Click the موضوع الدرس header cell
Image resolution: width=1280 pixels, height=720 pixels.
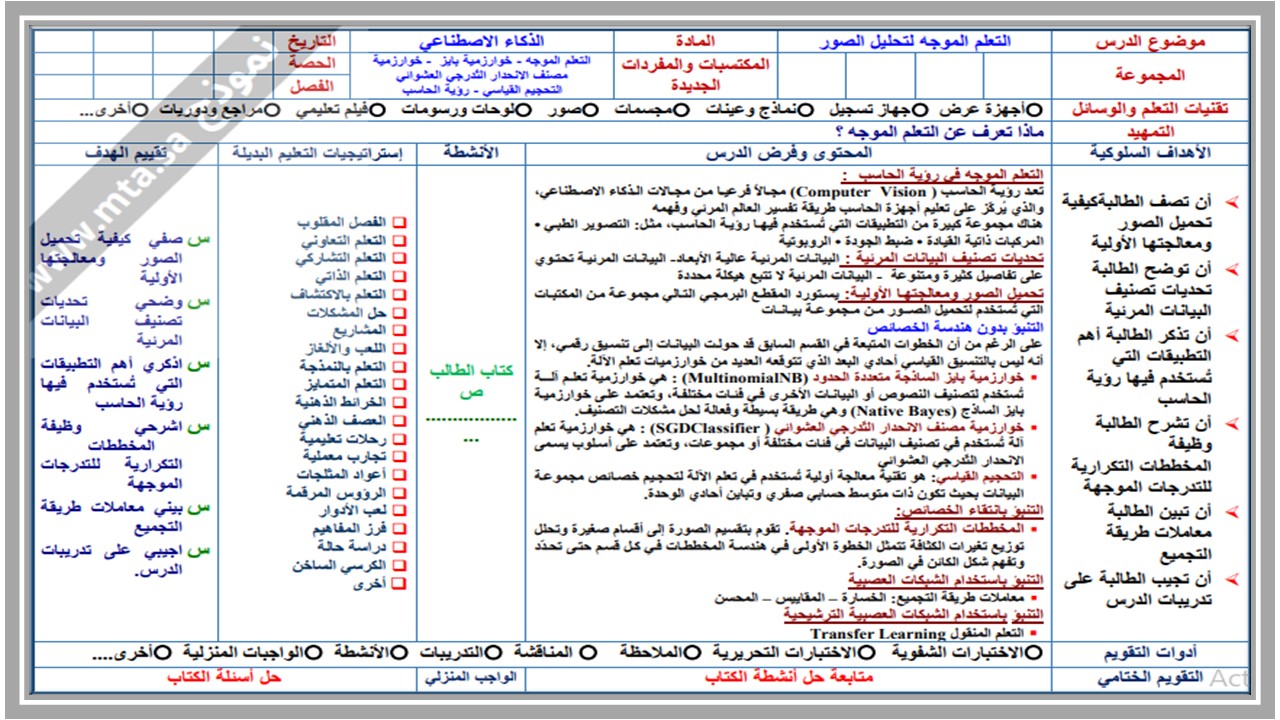[x=1152, y=41]
